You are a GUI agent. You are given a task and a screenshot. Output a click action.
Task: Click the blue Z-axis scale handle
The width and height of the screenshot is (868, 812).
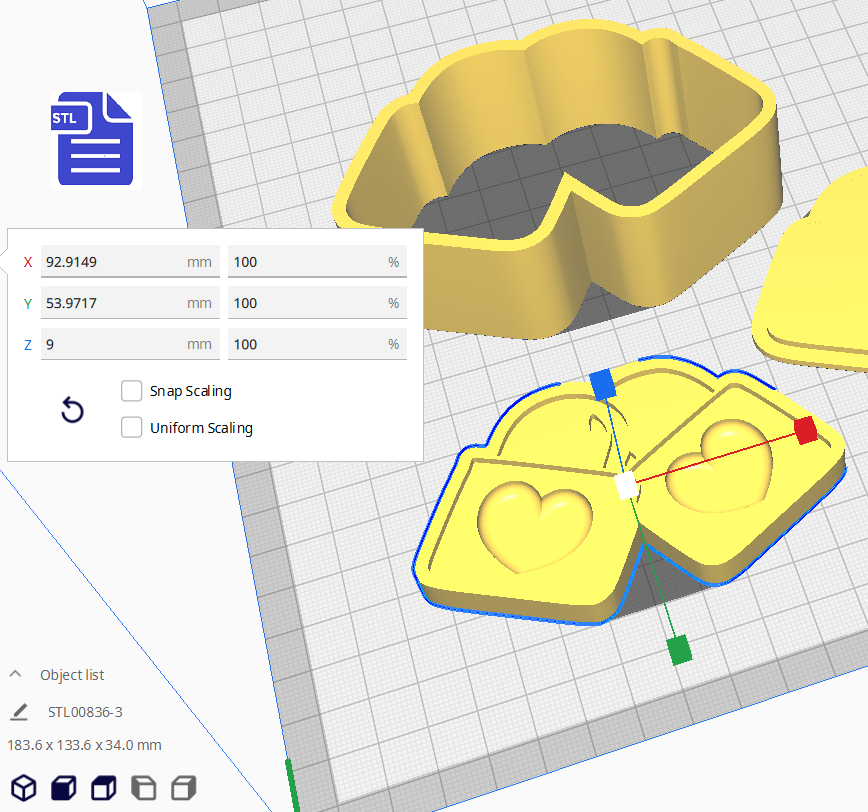click(602, 383)
